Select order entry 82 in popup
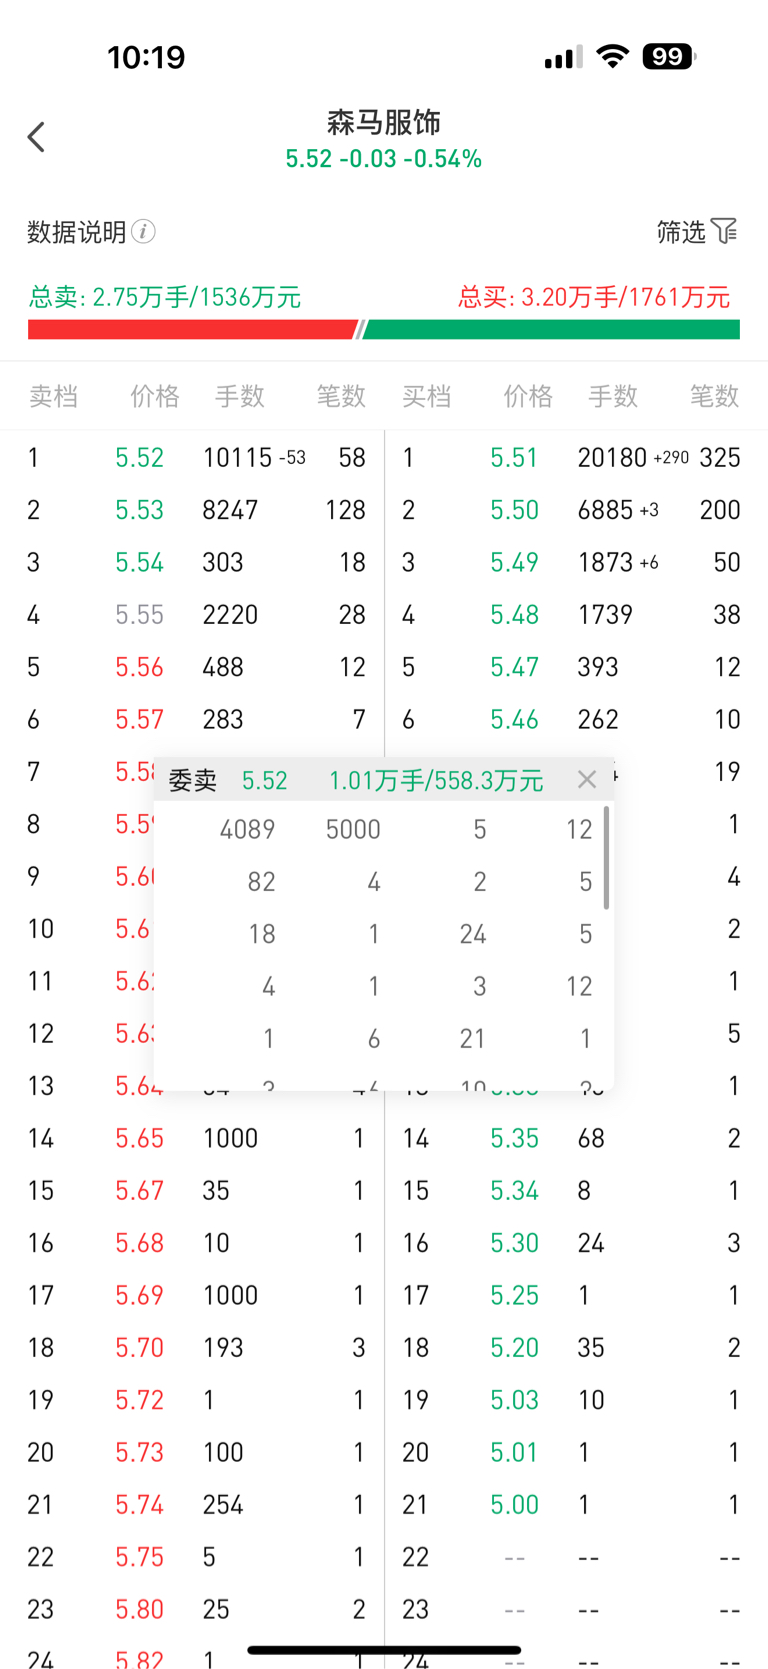This screenshot has height=1669, width=768. (x=261, y=881)
